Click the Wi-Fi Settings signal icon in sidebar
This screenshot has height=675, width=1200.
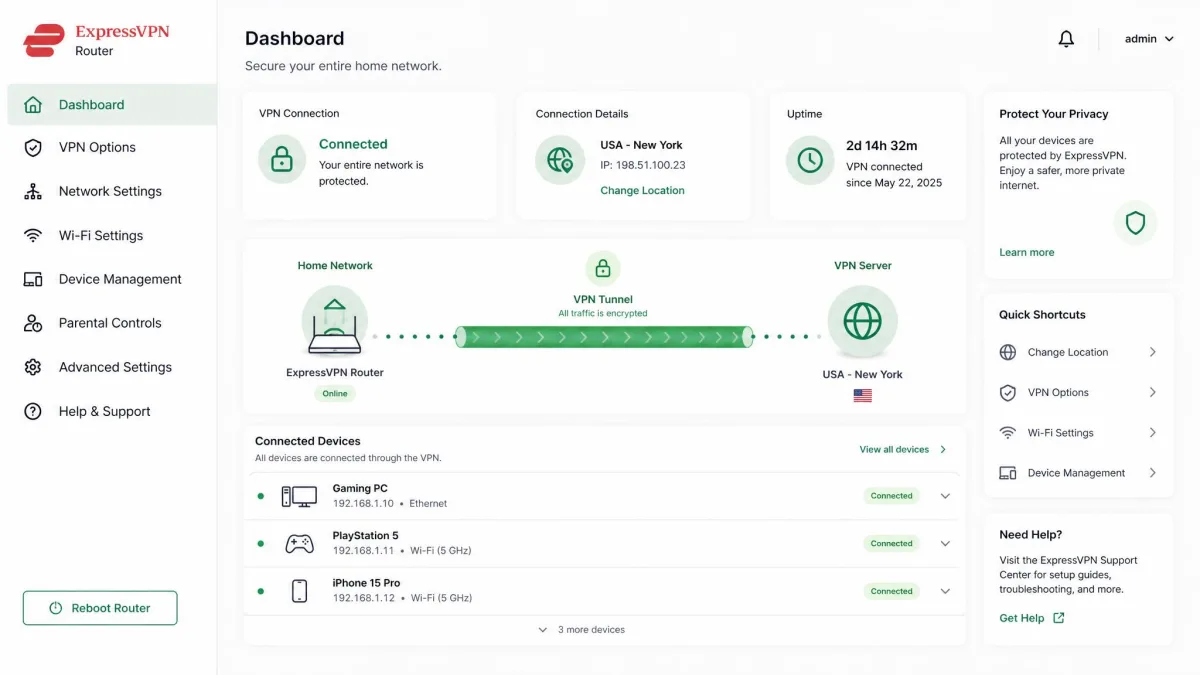click(x=33, y=236)
